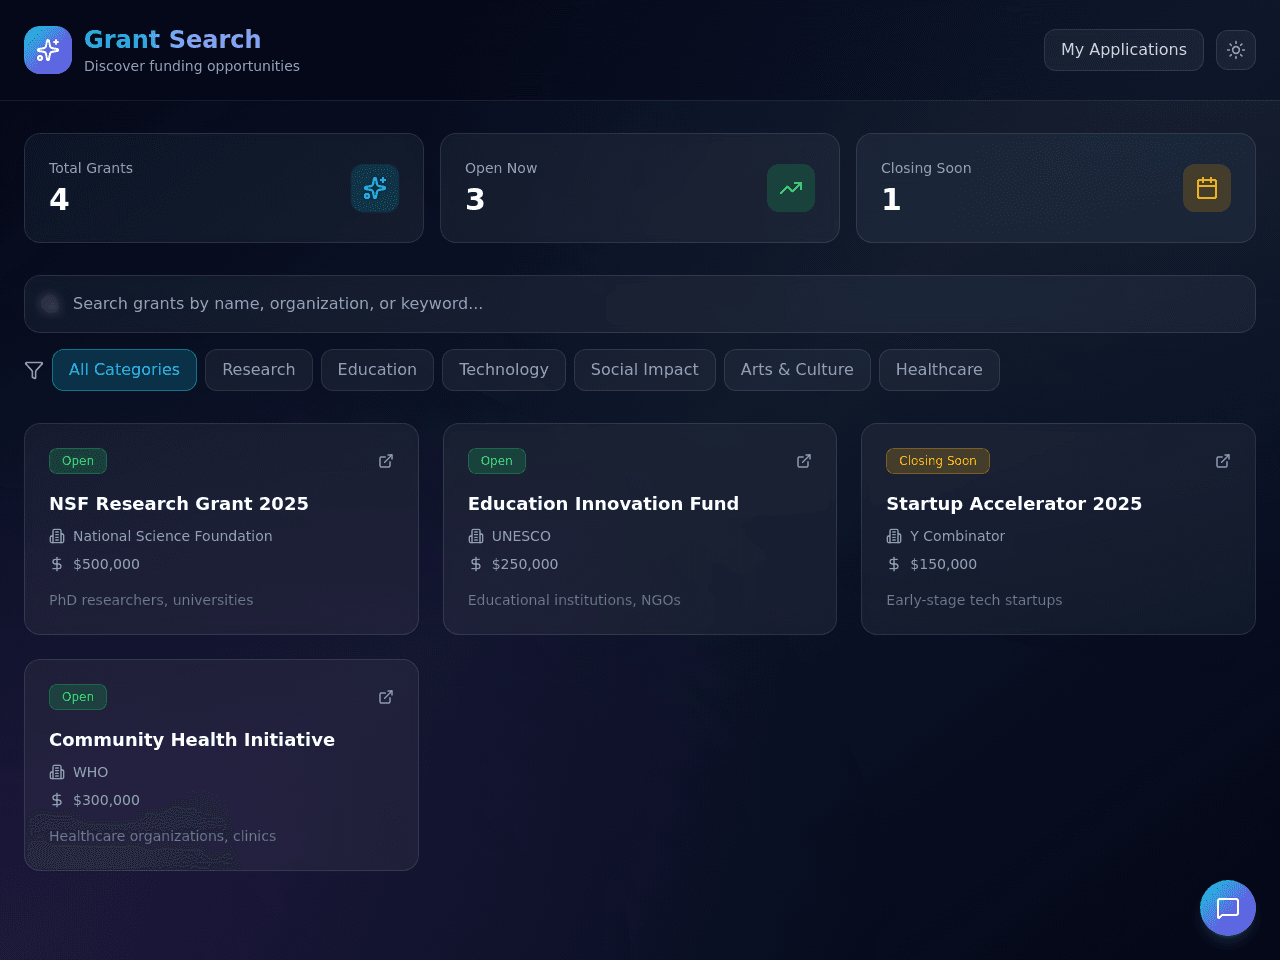This screenshot has width=1280, height=960.
Task: Click building icon beside National Science Foundation
Action: 57,536
